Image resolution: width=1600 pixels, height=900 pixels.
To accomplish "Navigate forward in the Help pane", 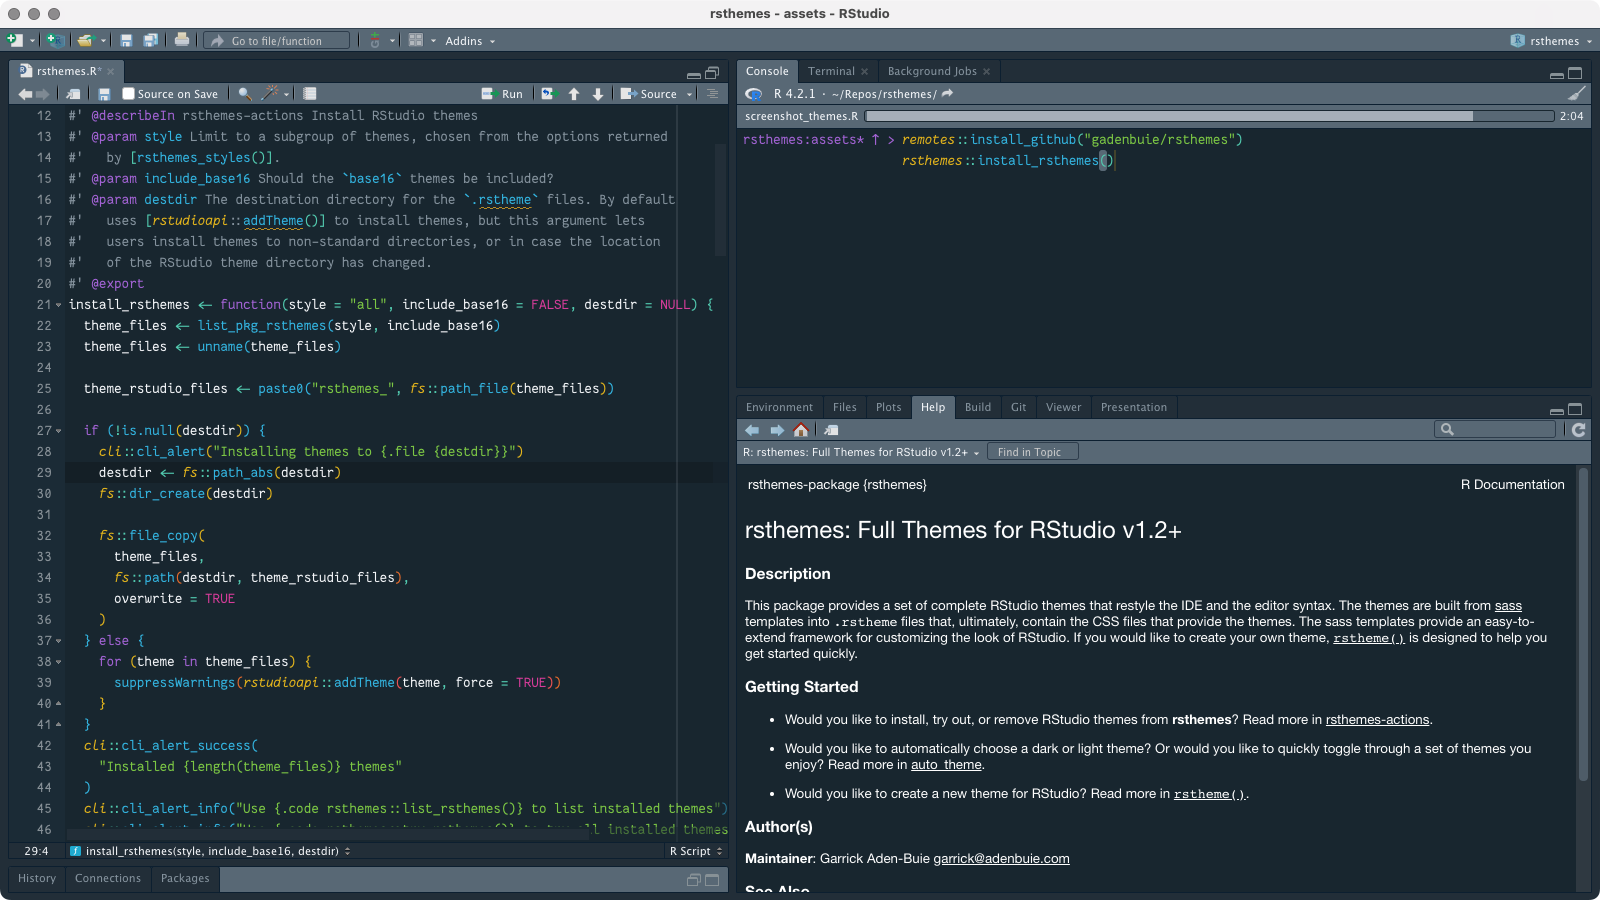I will pyautogui.click(x=776, y=430).
